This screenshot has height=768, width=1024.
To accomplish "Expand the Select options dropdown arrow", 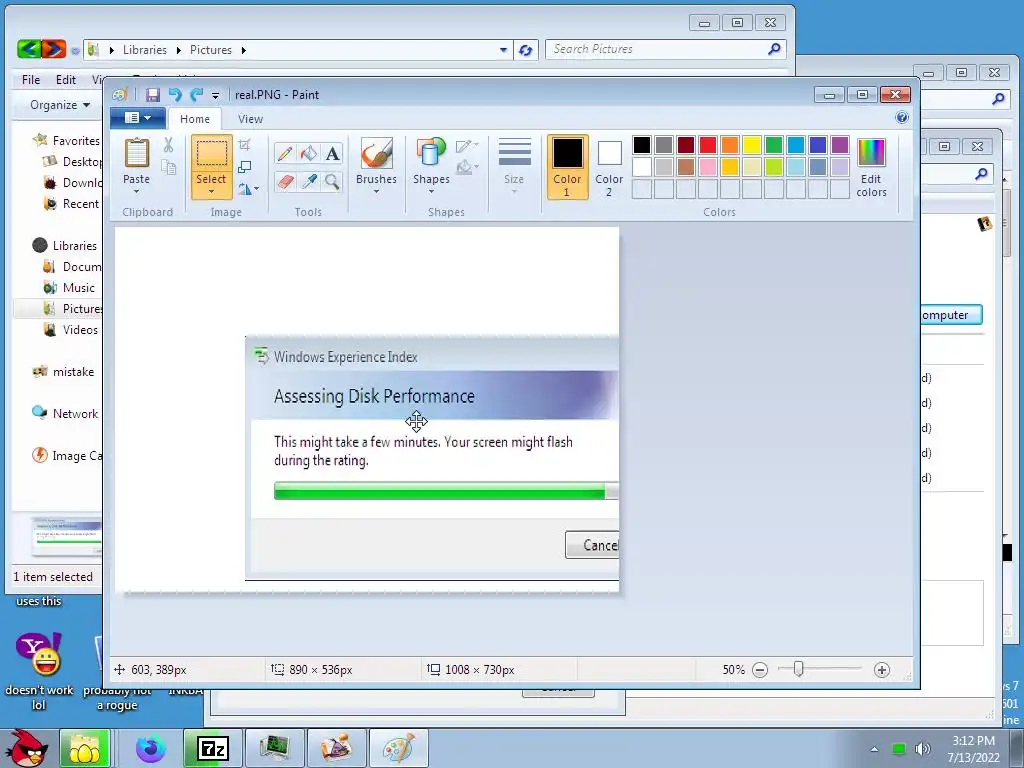I will (x=211, y=191).
